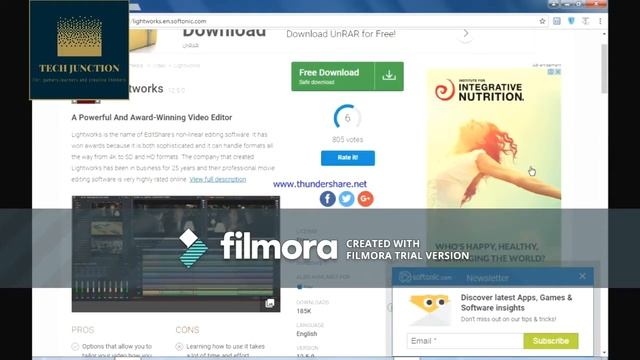Click the rating circle showing 6
640x360 pixels.
[347, 118]
